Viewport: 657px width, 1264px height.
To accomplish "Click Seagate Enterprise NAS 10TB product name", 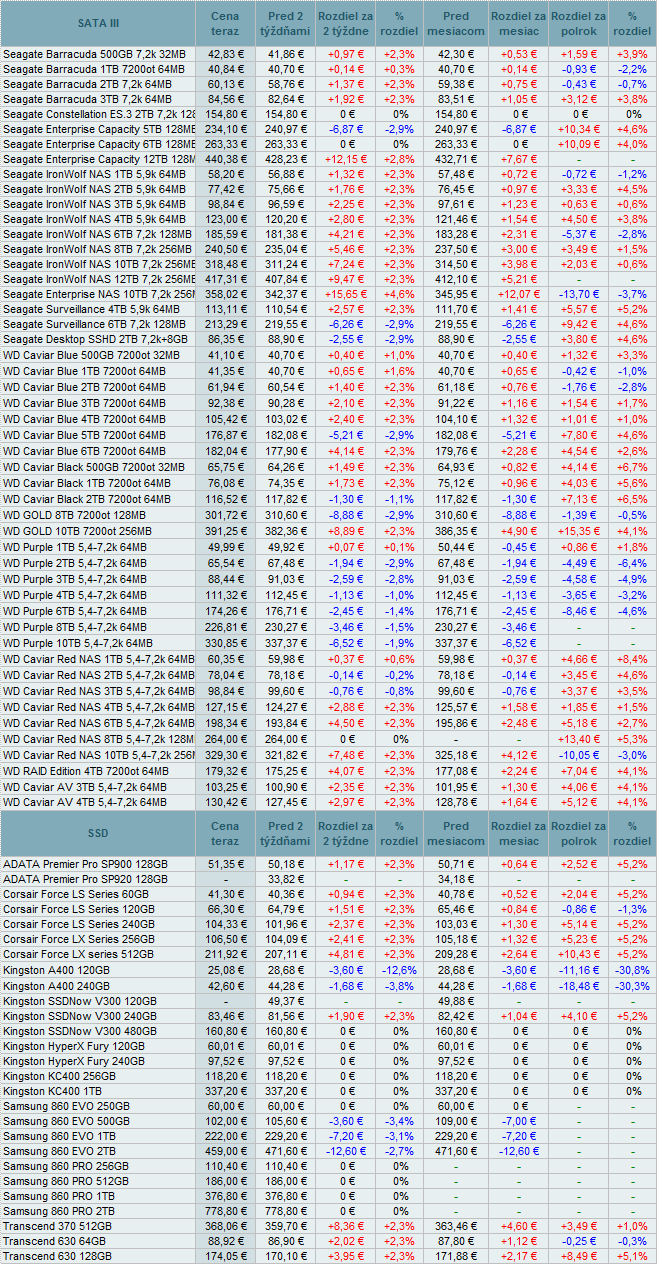I will (x=100, y=294).
